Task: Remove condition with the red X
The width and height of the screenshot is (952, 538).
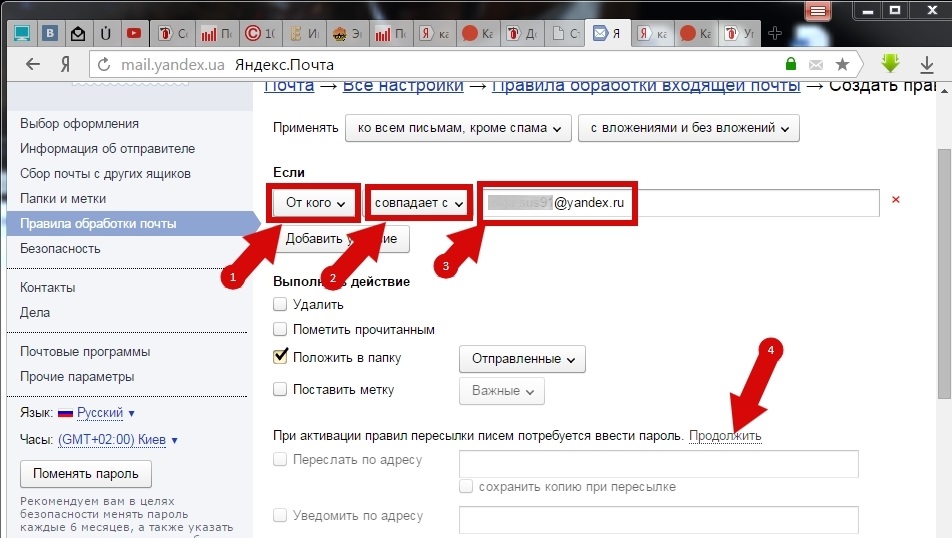Action: point(896,199)
